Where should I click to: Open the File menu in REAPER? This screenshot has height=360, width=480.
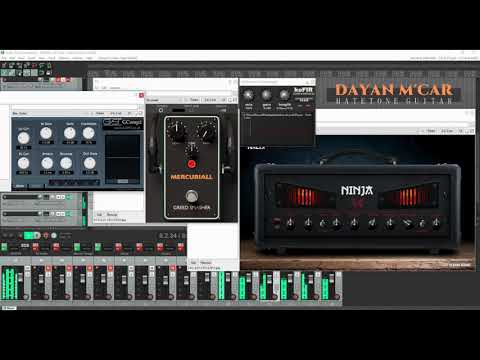(4, 58)
